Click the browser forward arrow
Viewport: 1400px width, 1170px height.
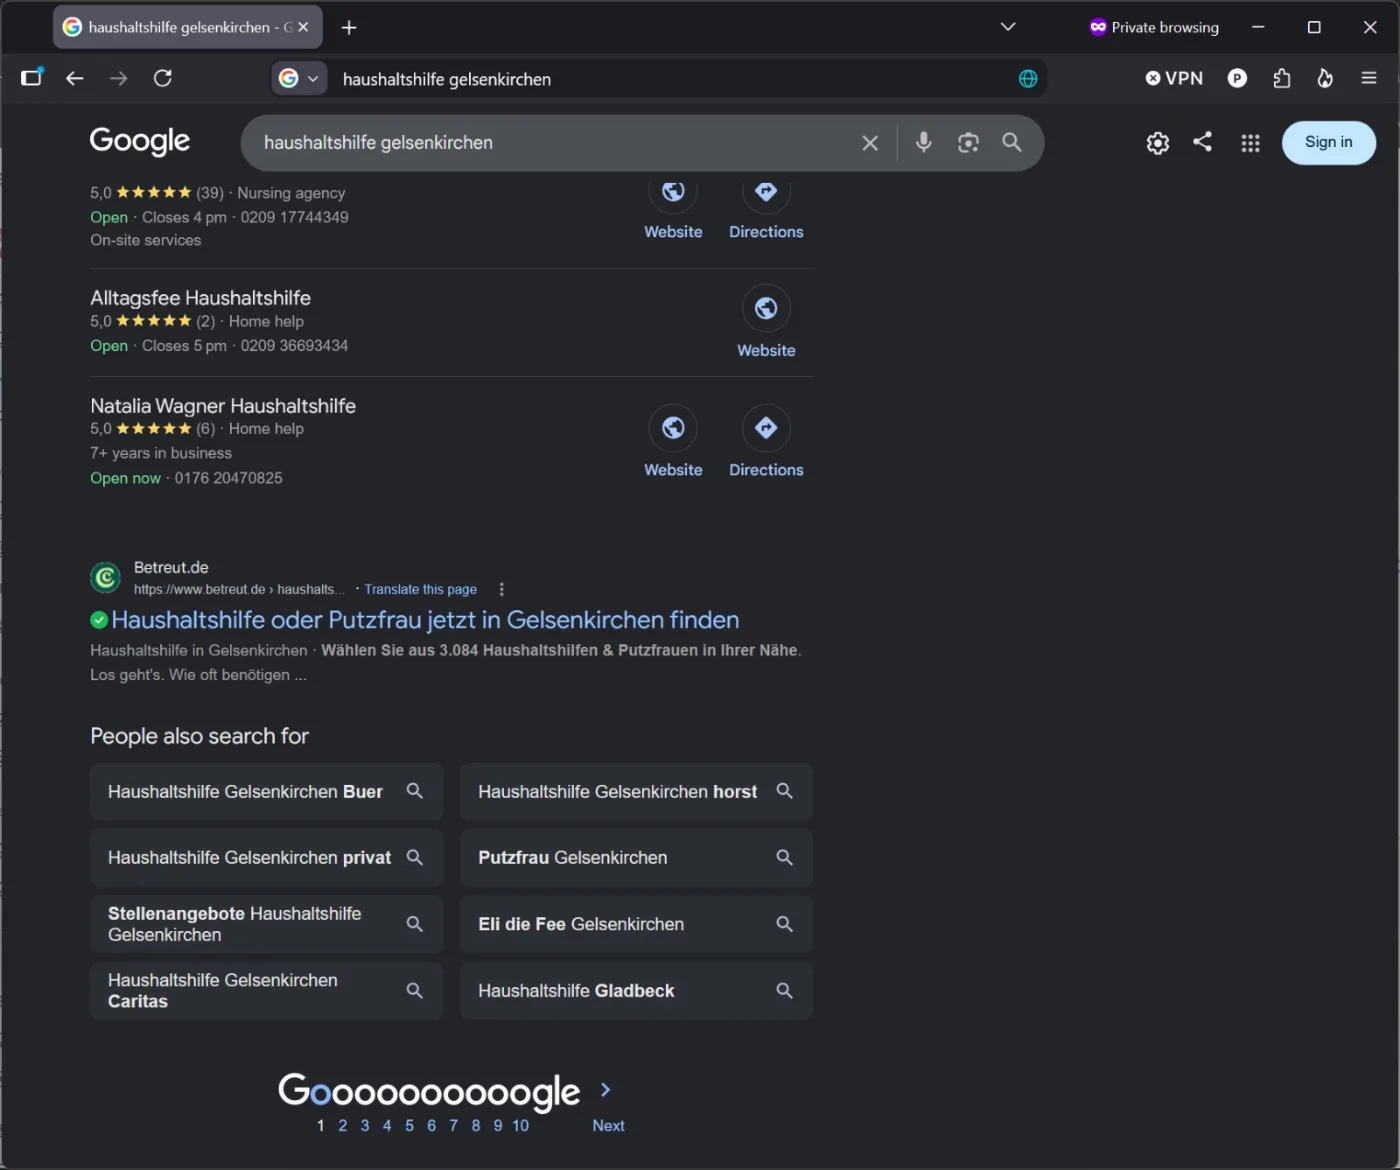click(118, 78)
